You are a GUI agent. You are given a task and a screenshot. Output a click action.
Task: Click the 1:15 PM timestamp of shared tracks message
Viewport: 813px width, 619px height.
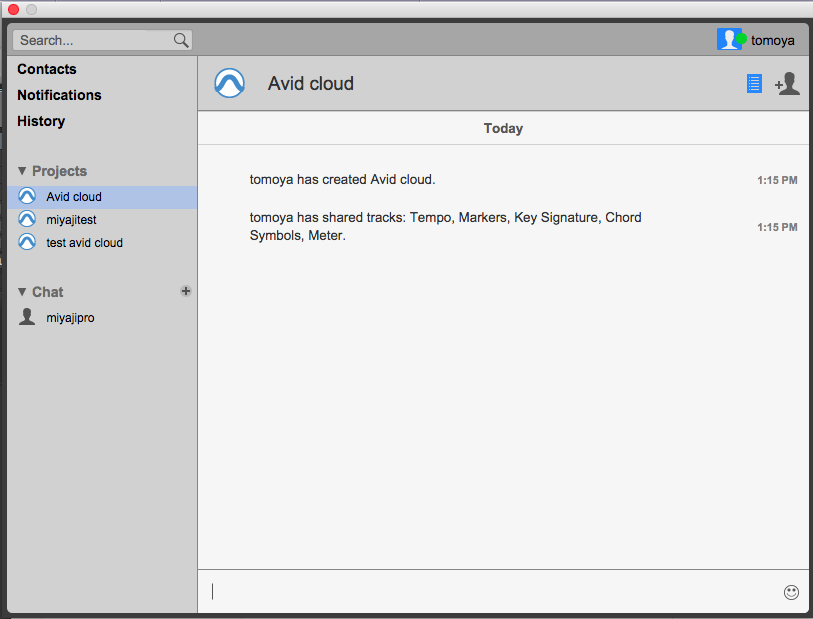click(777, 227)
